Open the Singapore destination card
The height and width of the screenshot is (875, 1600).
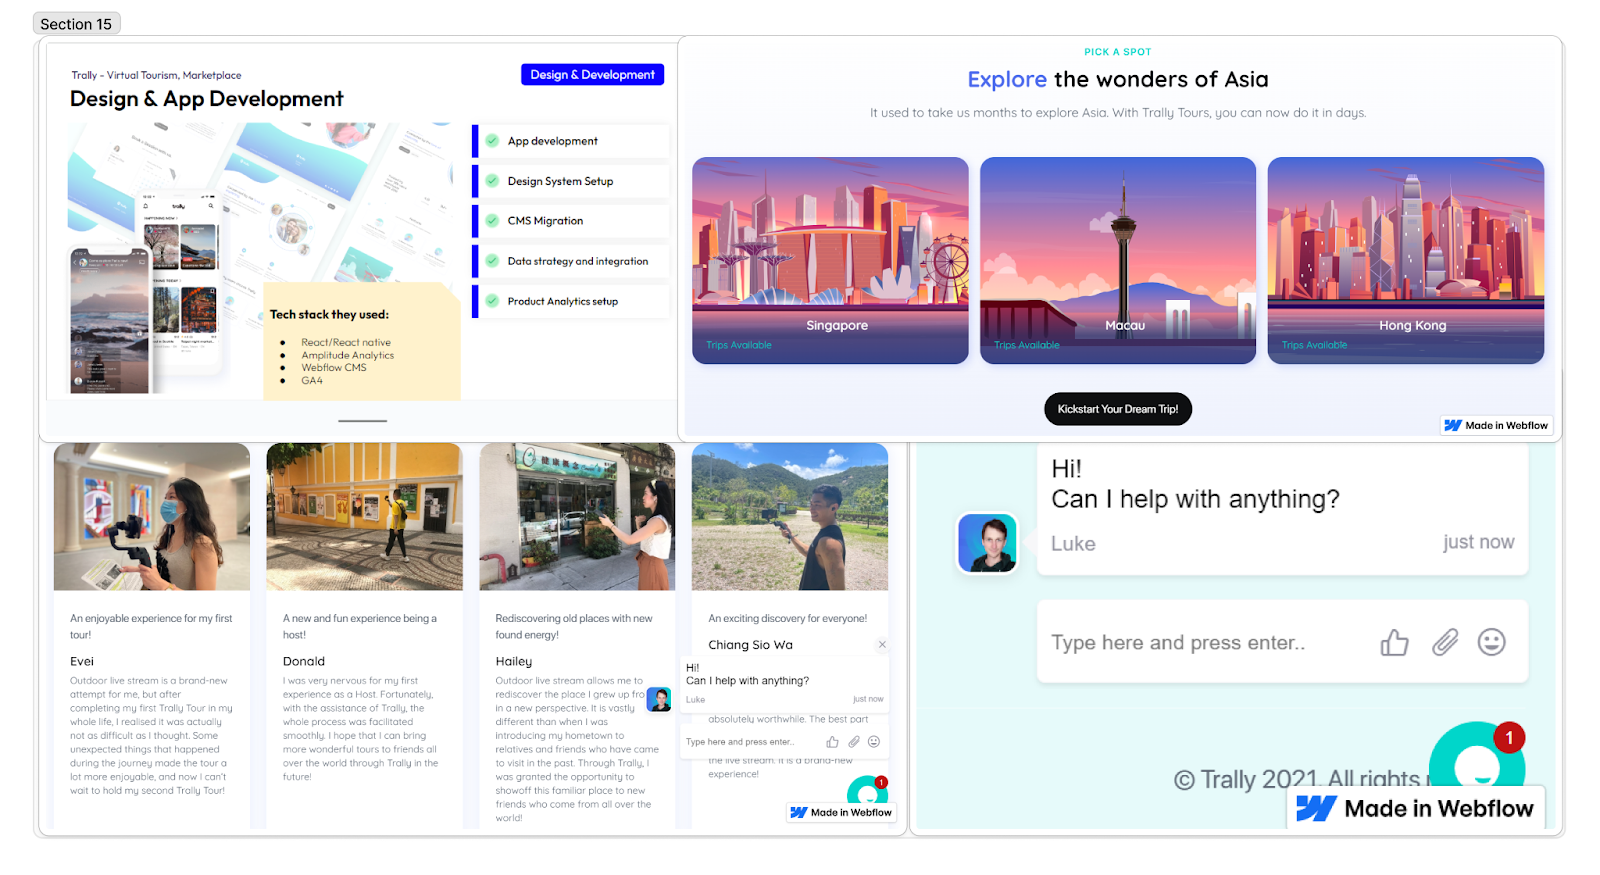click(x=830, y=260)
